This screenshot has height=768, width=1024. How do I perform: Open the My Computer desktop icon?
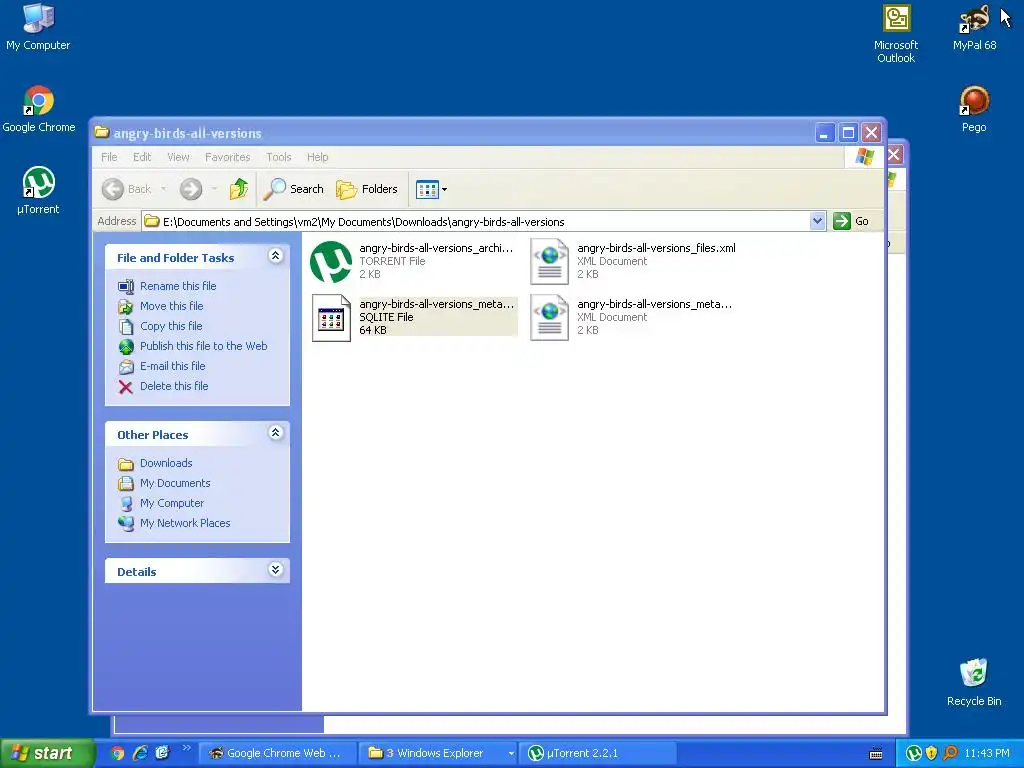coord(38,26)
